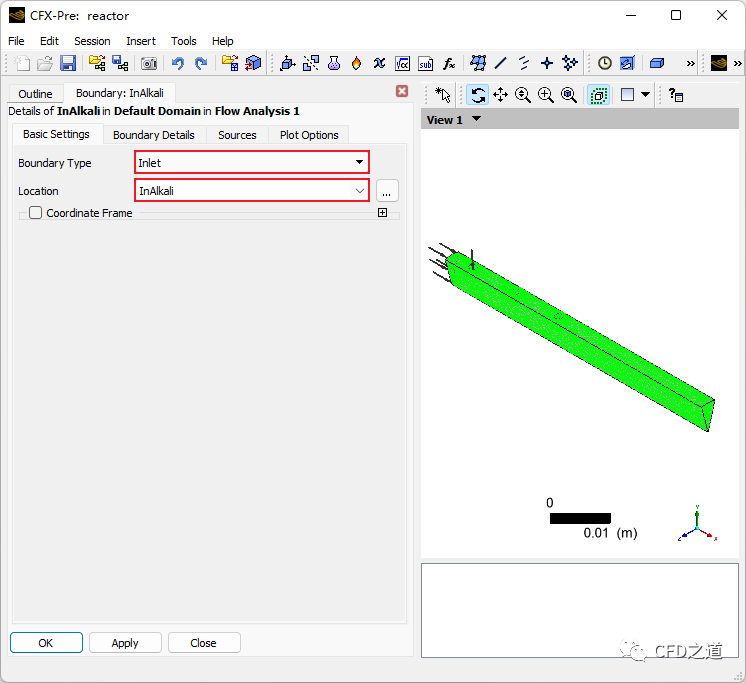The image size is (746, 683).
Task: Click the OK button
Action: coord(46,643)
